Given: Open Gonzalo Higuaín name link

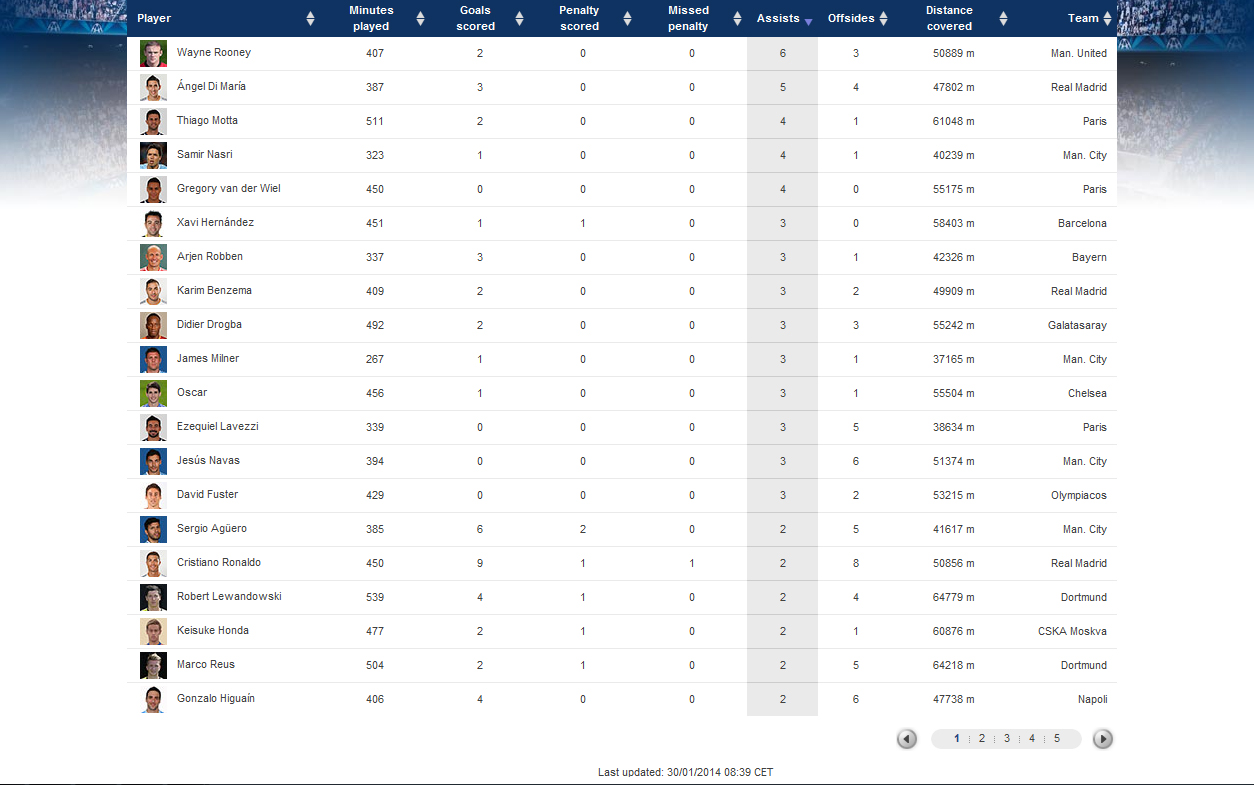Looking at the screenshot, I should point(216,698).
